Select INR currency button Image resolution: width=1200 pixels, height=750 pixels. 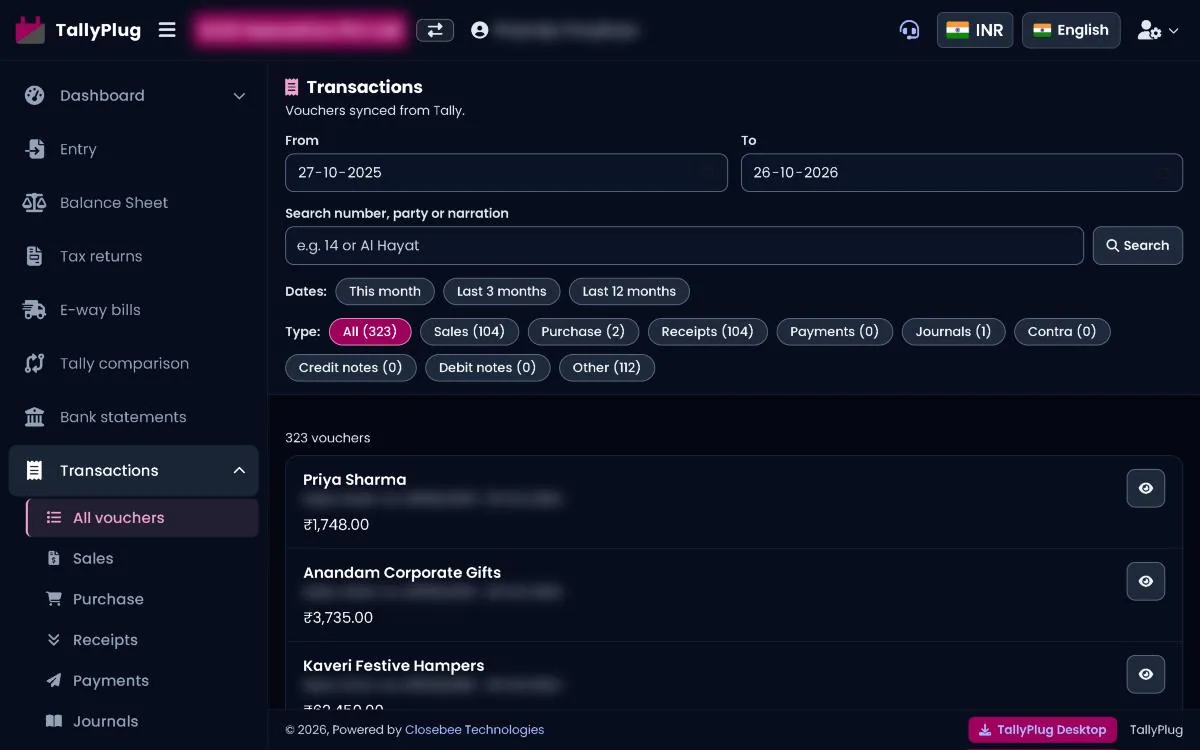[x=975, y=30]
